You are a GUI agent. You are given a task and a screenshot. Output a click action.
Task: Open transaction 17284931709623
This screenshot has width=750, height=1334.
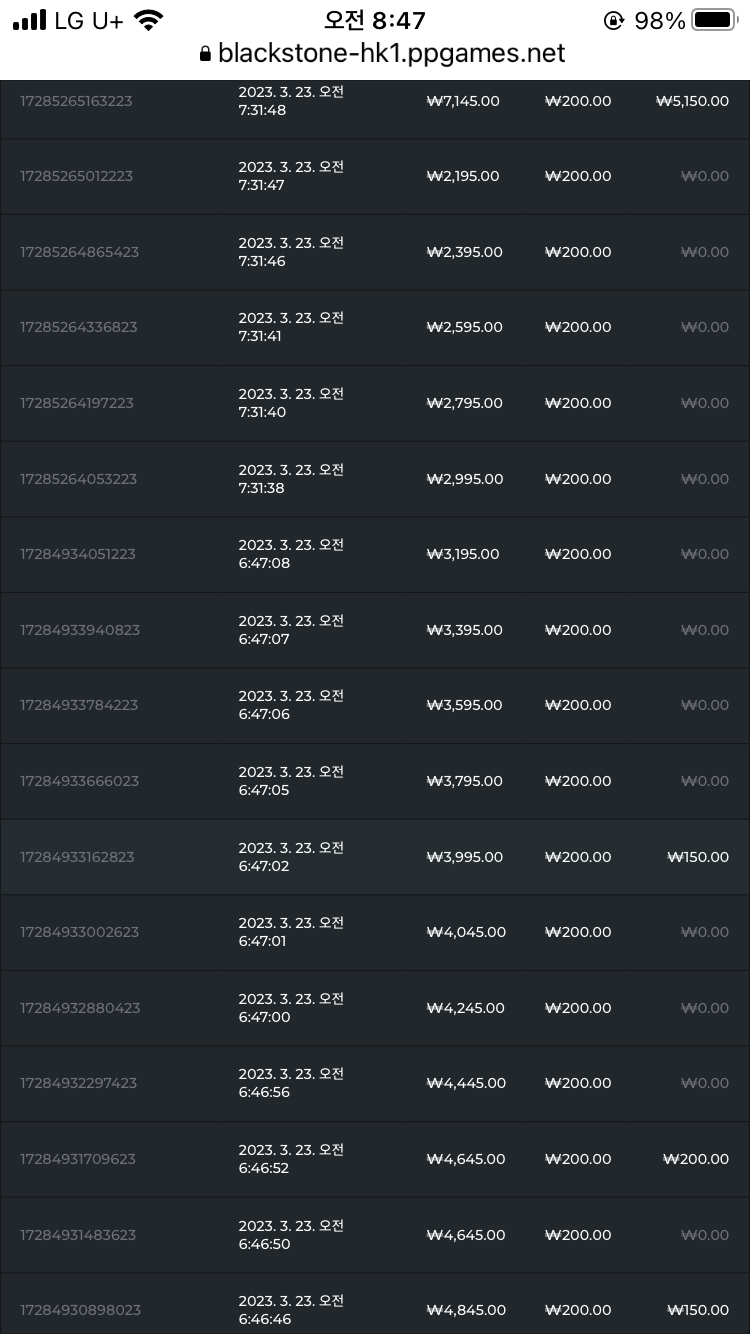pos(375,1159)
